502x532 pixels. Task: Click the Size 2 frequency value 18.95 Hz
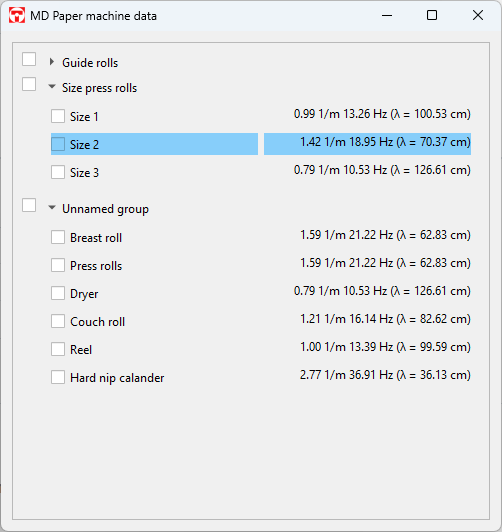tap(371, 142)
